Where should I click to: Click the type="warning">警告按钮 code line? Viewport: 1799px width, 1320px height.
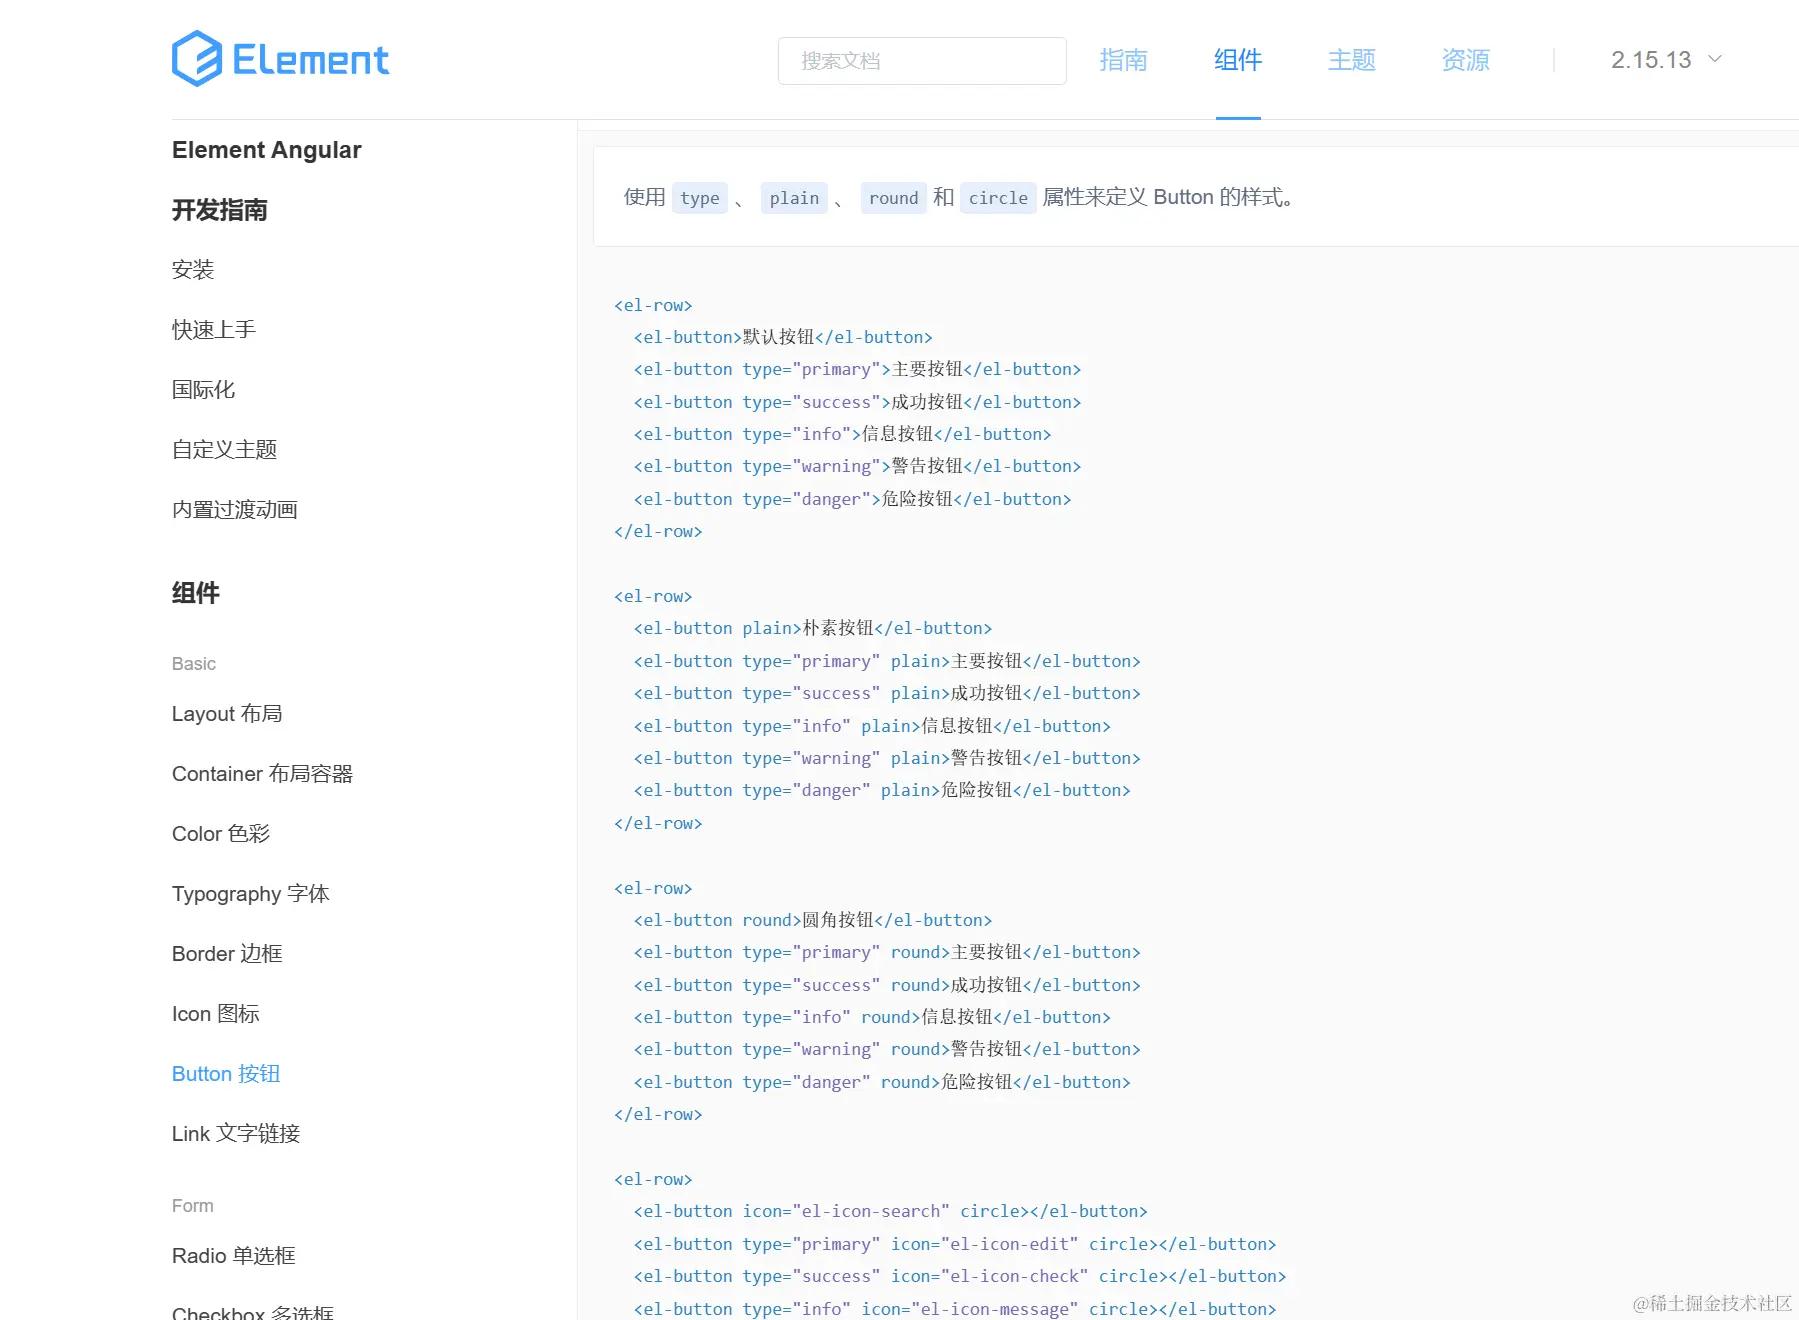click(x=857, y=466)
